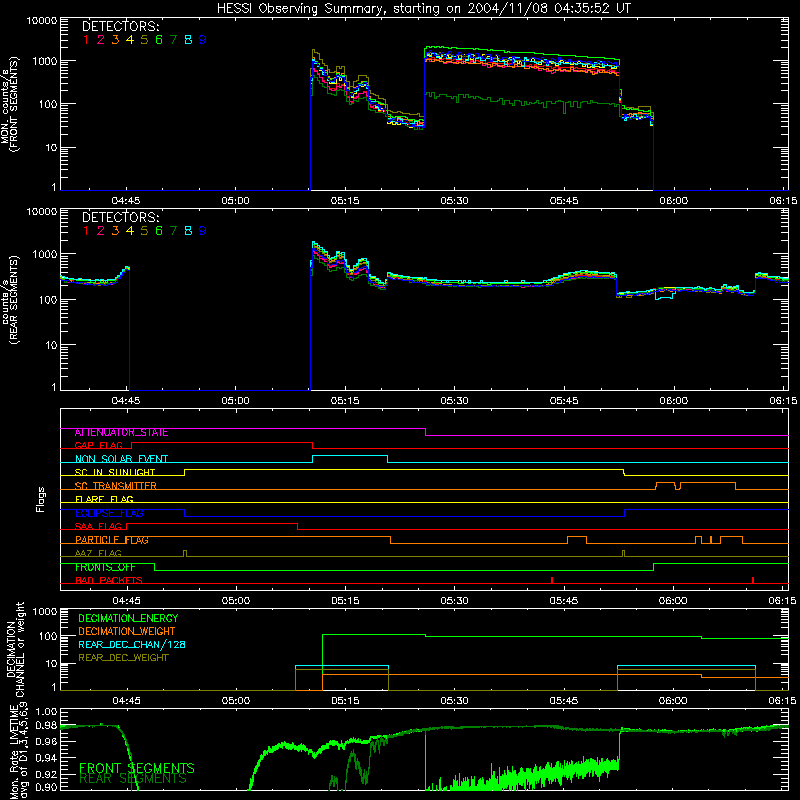Click the REAR_DEC_CHAN/128 legend entry
The height and width of the screenshot is (800, 800).
(132, 645)
